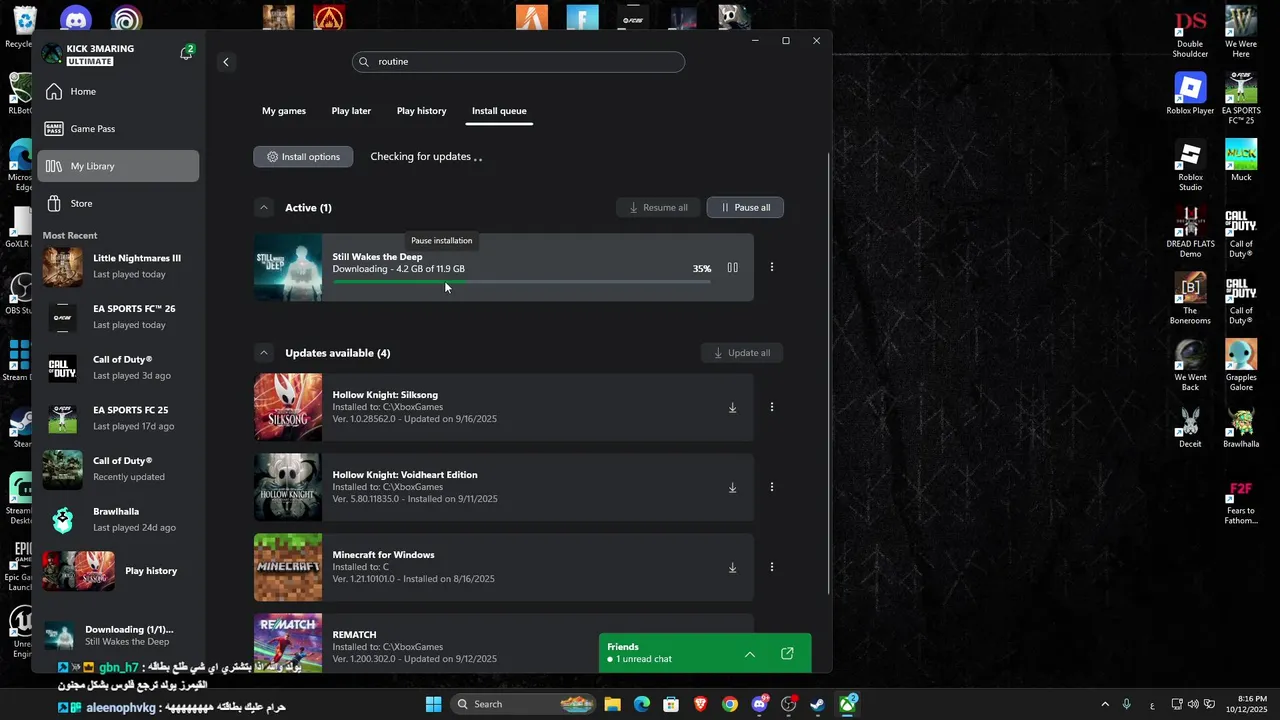Switch to the Play history tab
The image size is (1280, 720).
[x=421, y=111]
